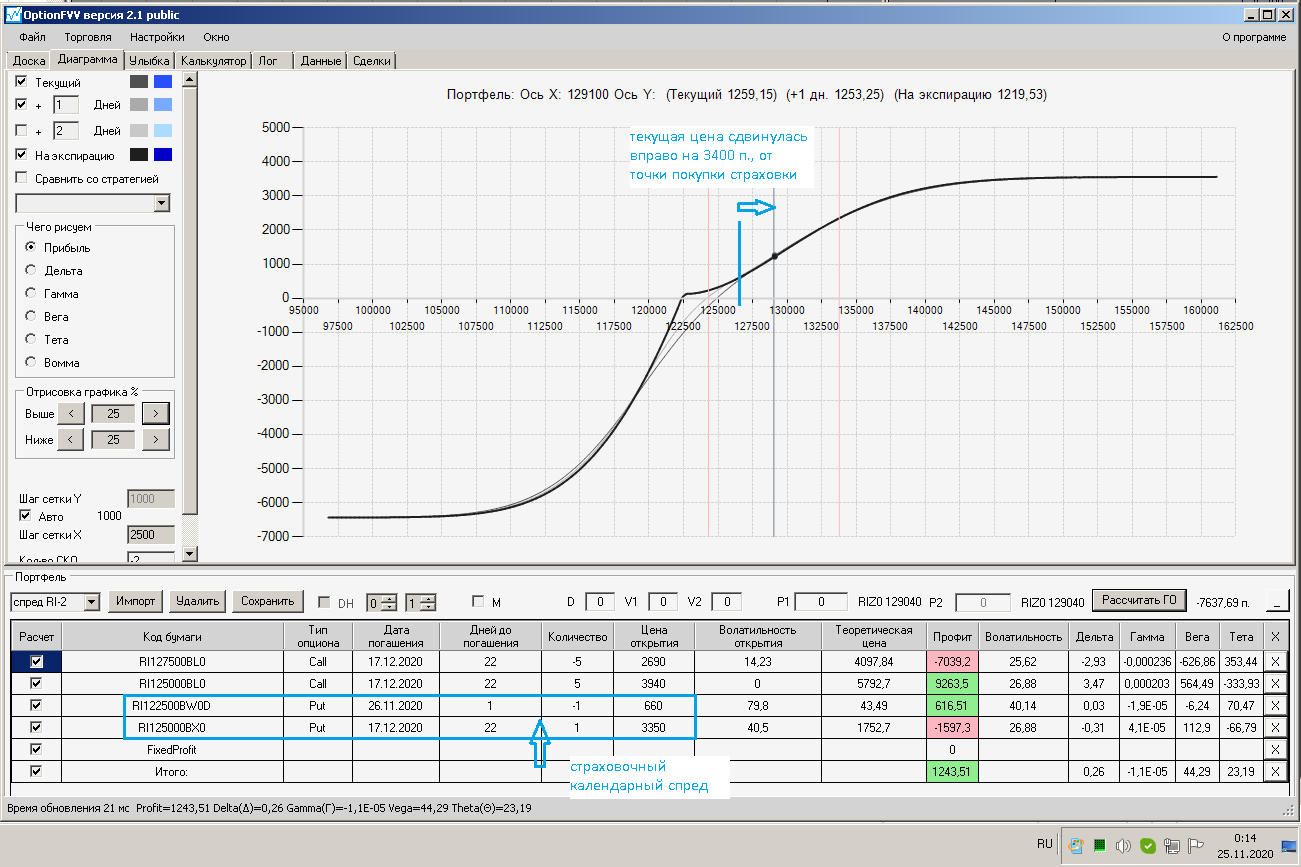This screenshot has width=1301, height=867.
Task: Open the network connection tray icon
Action: pyautogui.click(x=1171, y=845)
